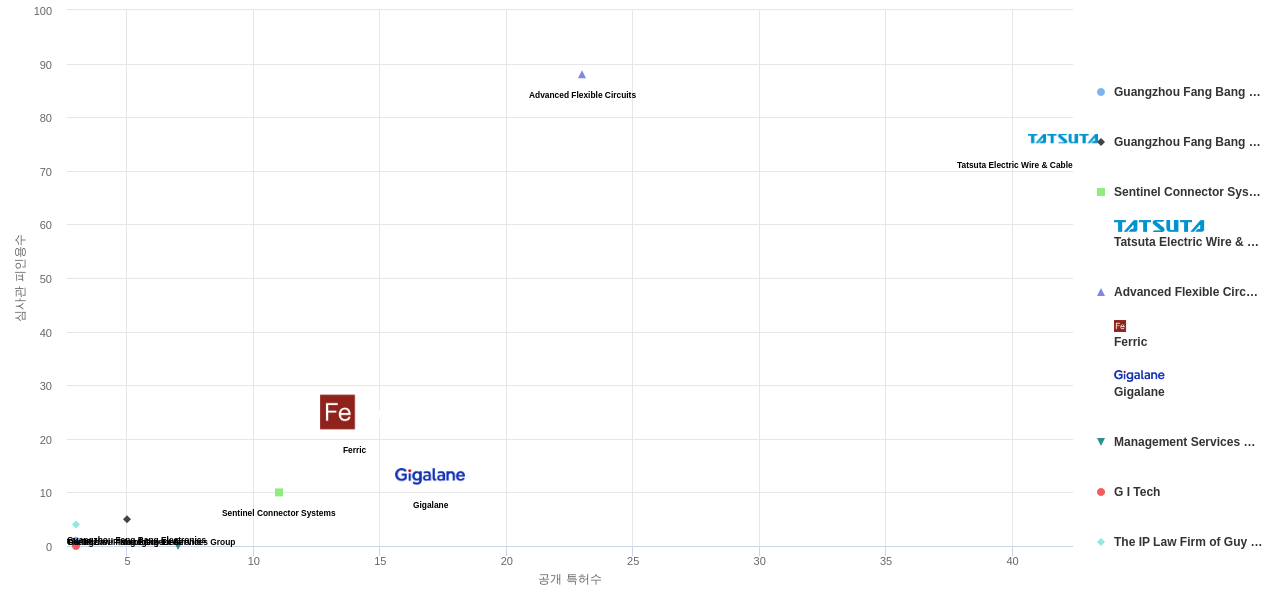
Task: Toggle the Management Services legend label
Action: tap(1184, 442)
